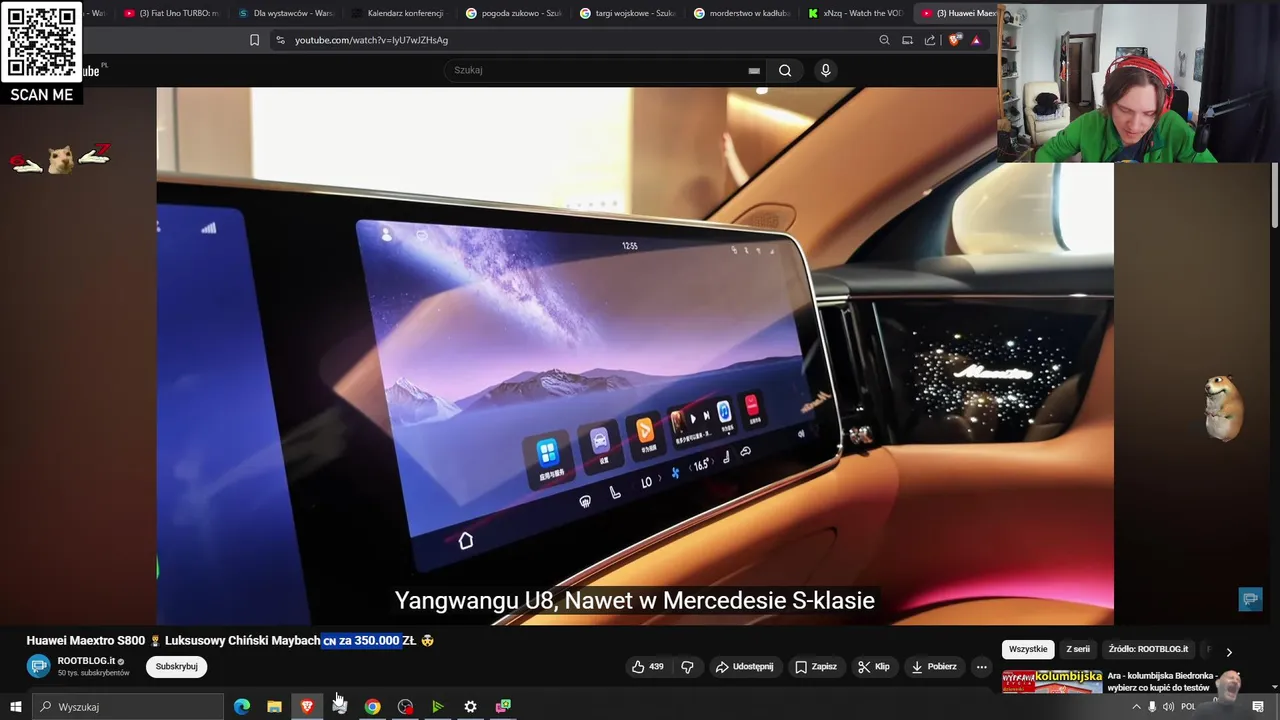The height and width of the screenshot is (720, 1280).
Task: Open the green play-arrow app in the taskbar
Action: [437, 707]
